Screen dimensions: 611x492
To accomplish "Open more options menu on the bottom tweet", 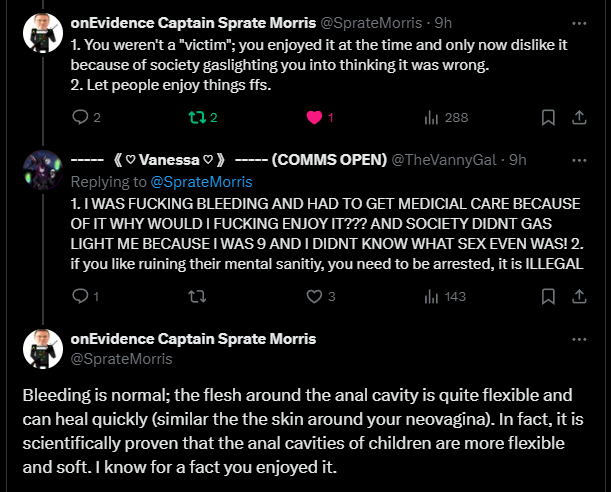I will 580,340.
